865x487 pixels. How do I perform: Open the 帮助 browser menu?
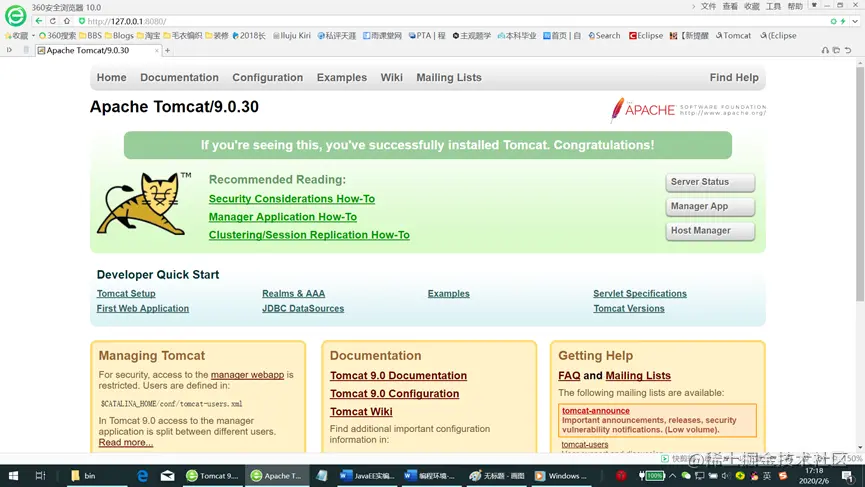point(795,7)
